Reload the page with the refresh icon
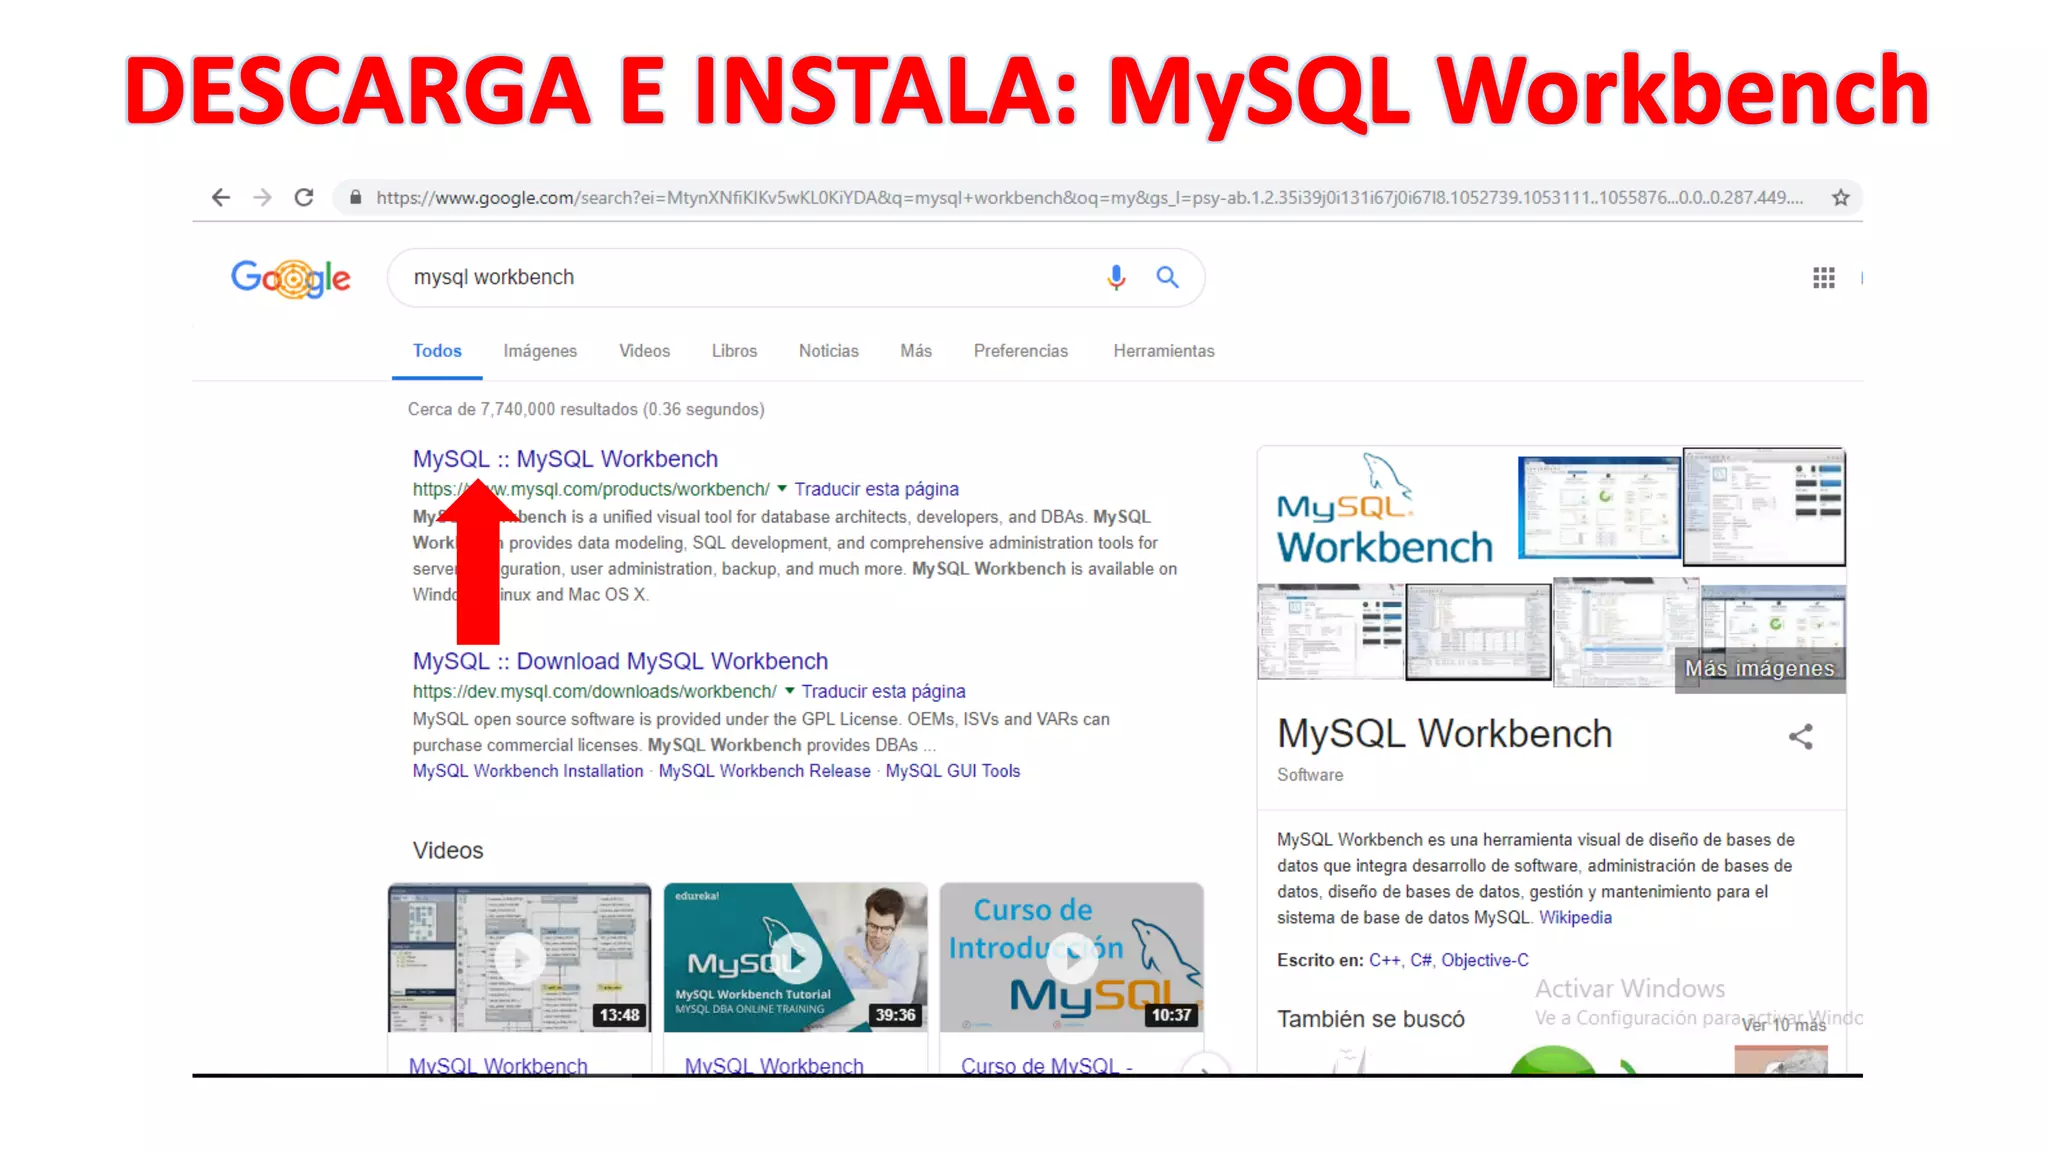Viewport: 2048px width, 1152px height. point(304,198)
